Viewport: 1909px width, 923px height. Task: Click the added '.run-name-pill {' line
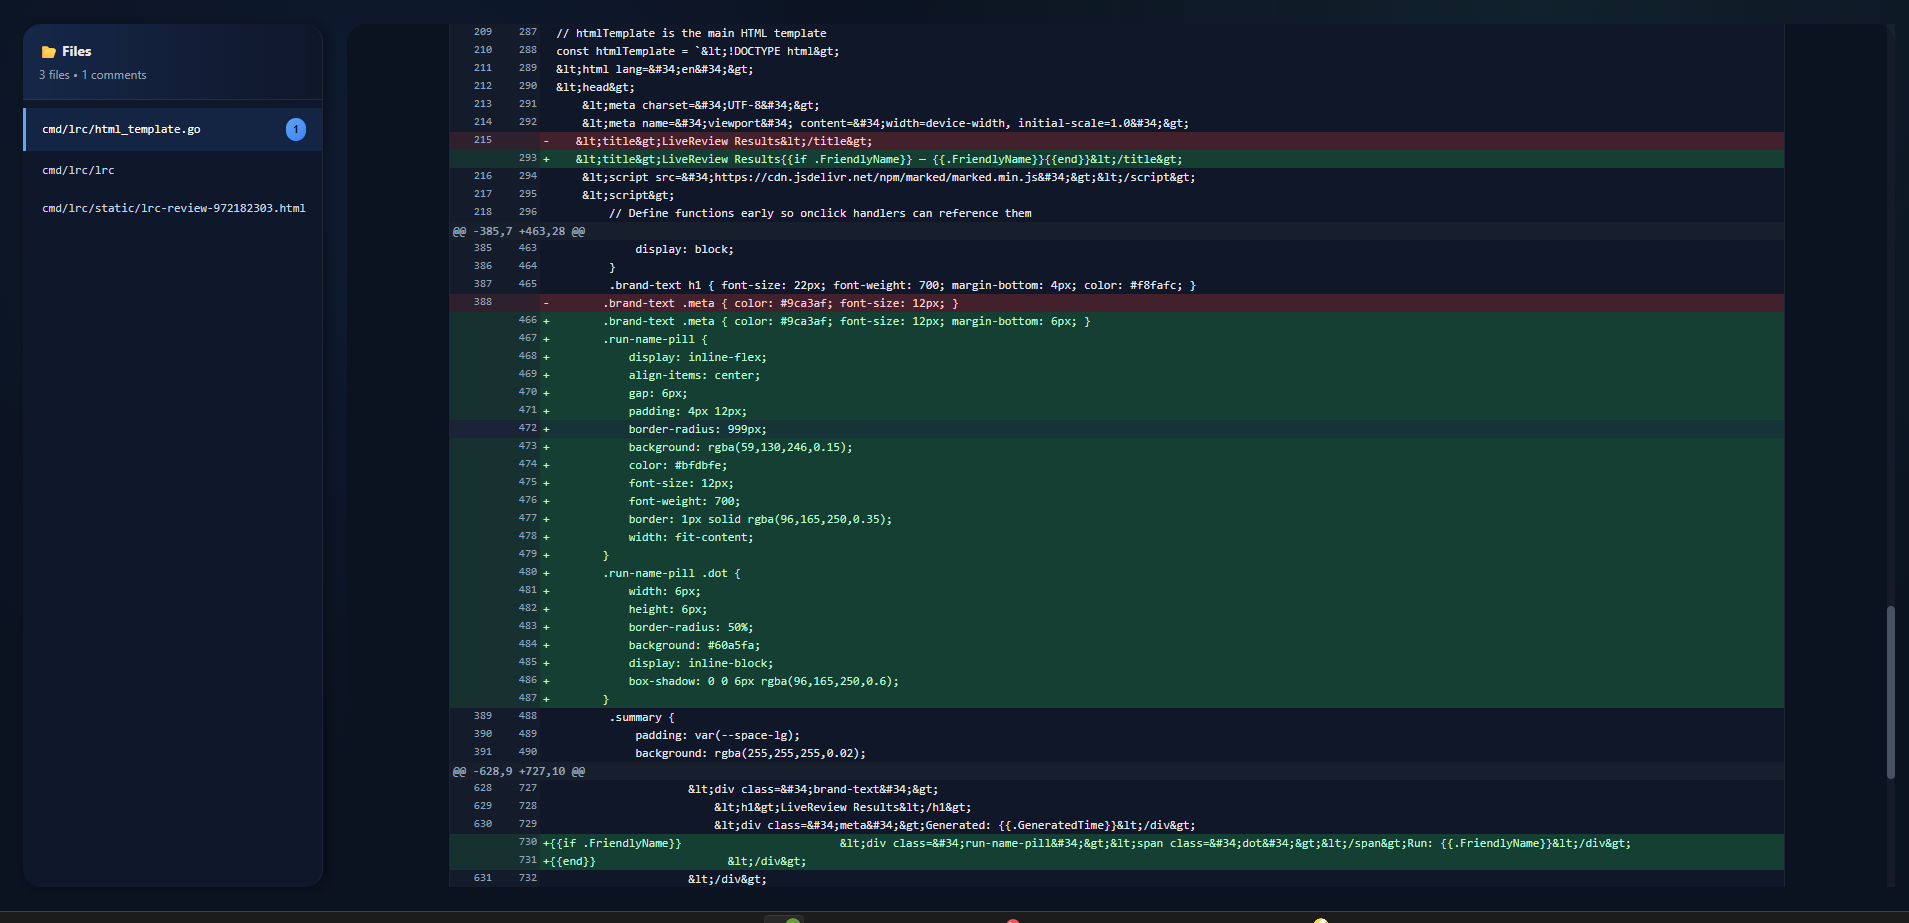pos(655,340)
